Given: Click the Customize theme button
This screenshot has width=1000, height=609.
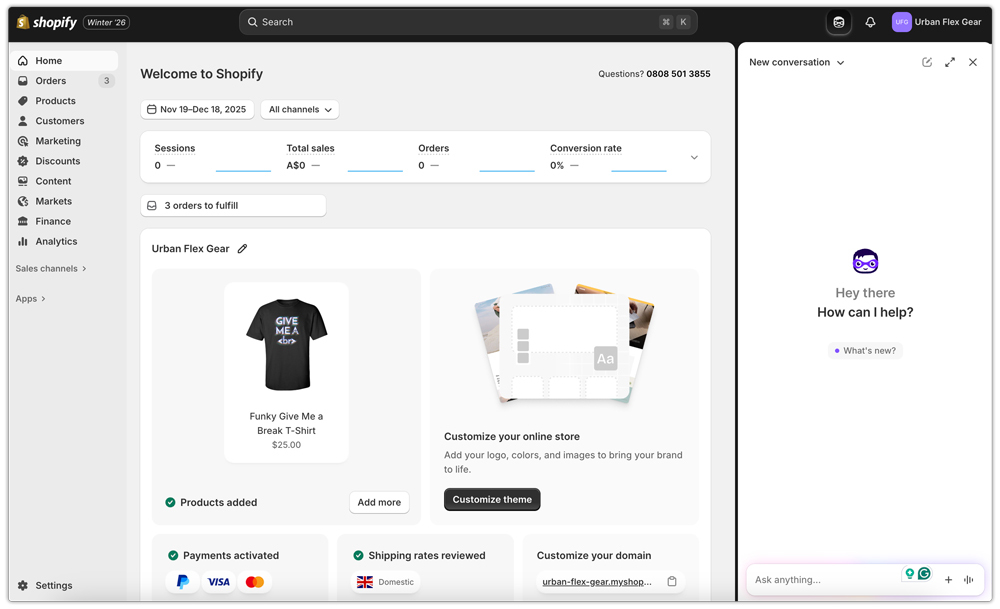Looking at the screenshot, I should pyautogui.click(x=492, y=499).
